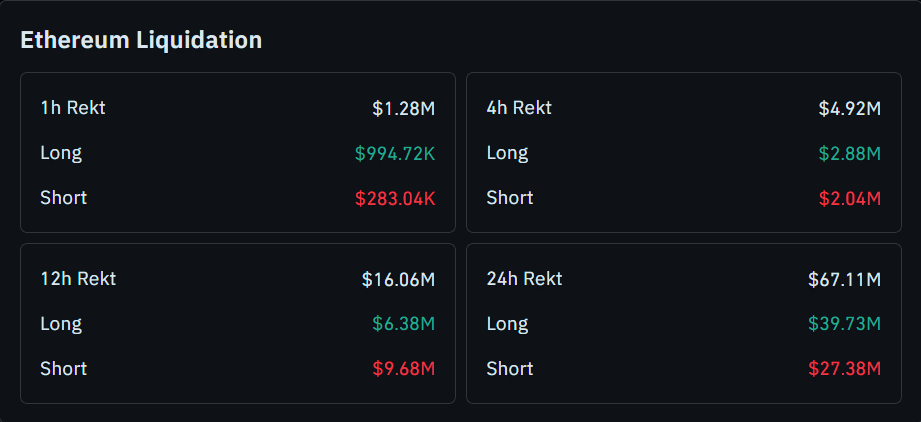Click the Short label in 24h card
Image resolution: width=921 pixels, height=422 pixels.
[x=510, y=369]
